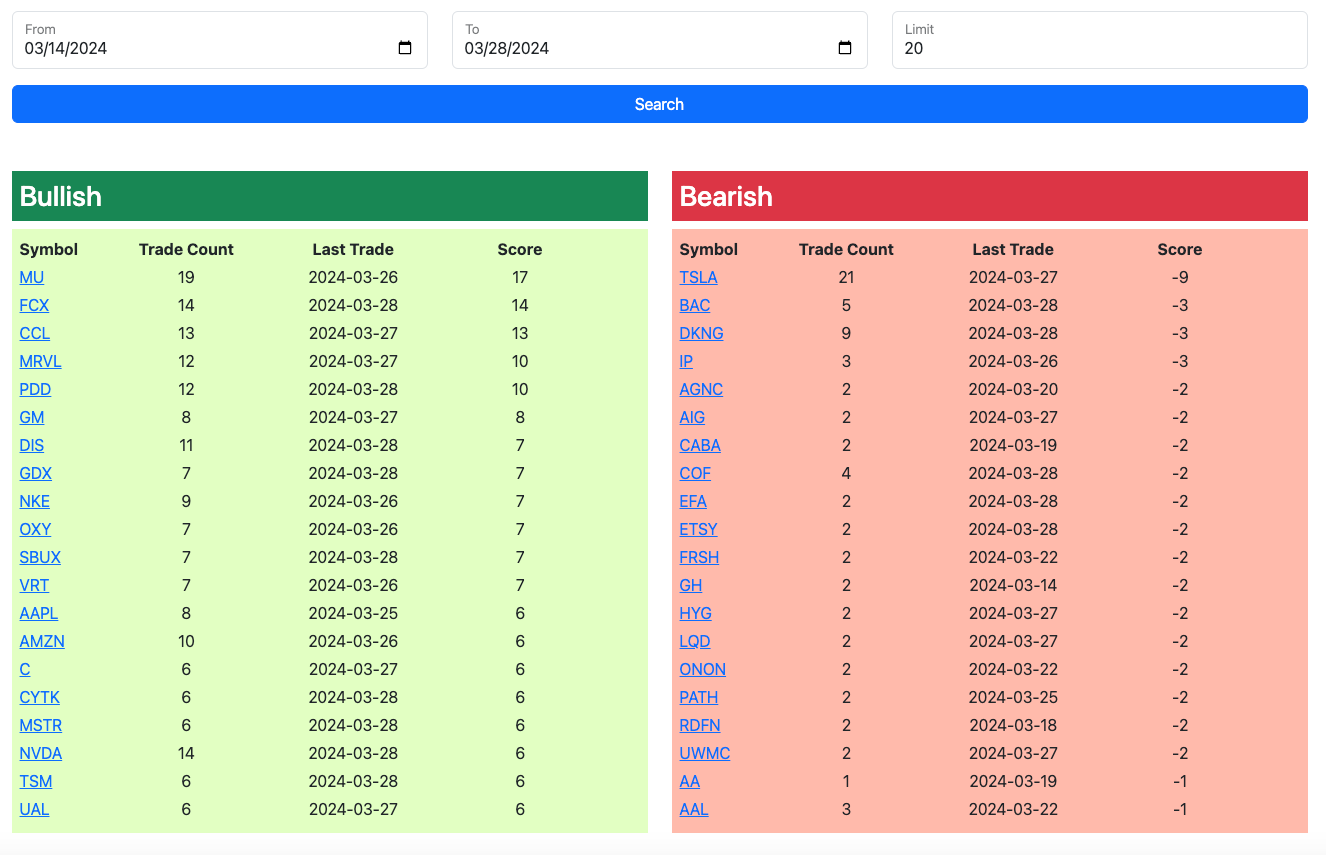Select RDFN's last trade date 2024-03-18
This screenshot has width=1326, height=855.
1013,725
